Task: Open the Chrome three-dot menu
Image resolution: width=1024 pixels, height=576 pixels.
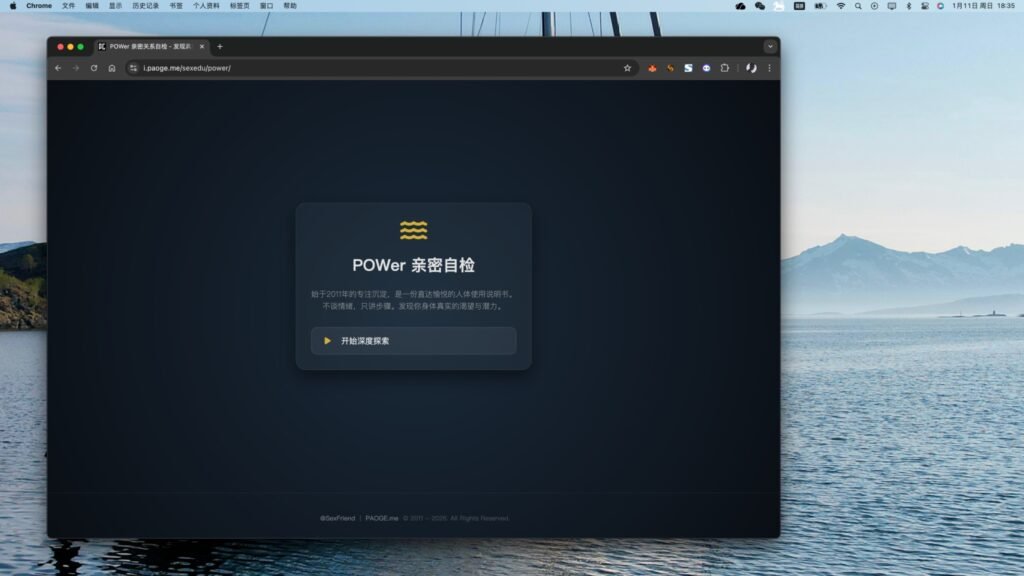Action: click(769, 68)
